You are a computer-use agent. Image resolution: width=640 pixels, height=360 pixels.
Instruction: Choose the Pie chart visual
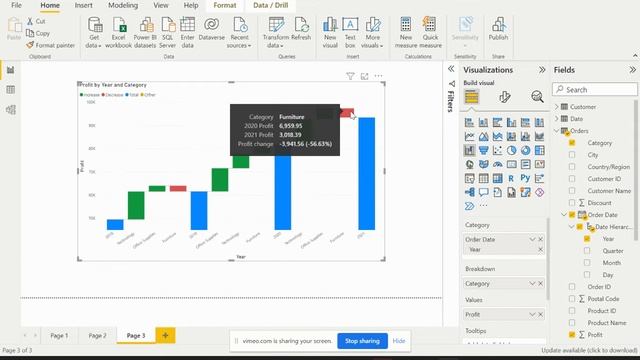coord(511,150)
